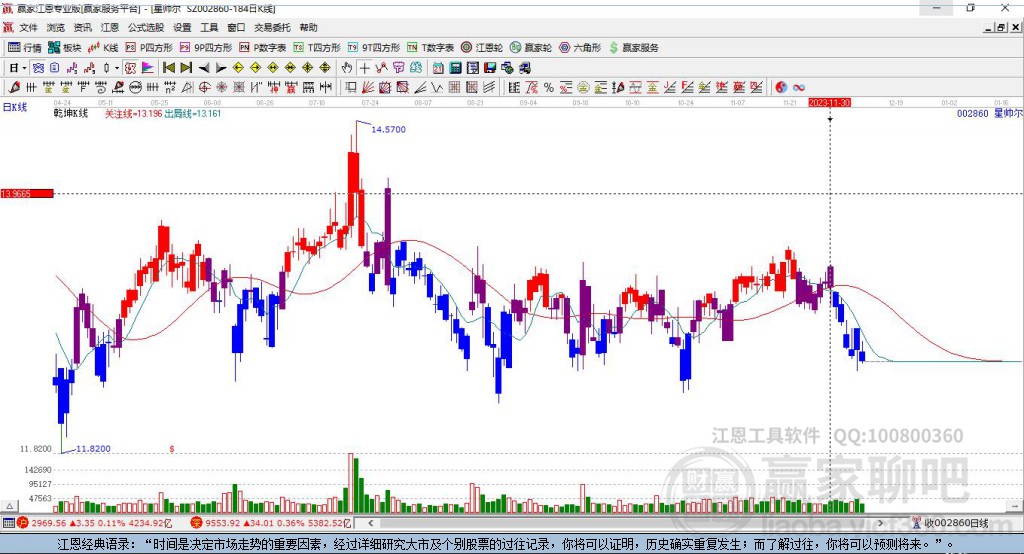The image size is (1024, 554).
Task: Open the 行情 market quotes view
Action: tap(24, 48)
